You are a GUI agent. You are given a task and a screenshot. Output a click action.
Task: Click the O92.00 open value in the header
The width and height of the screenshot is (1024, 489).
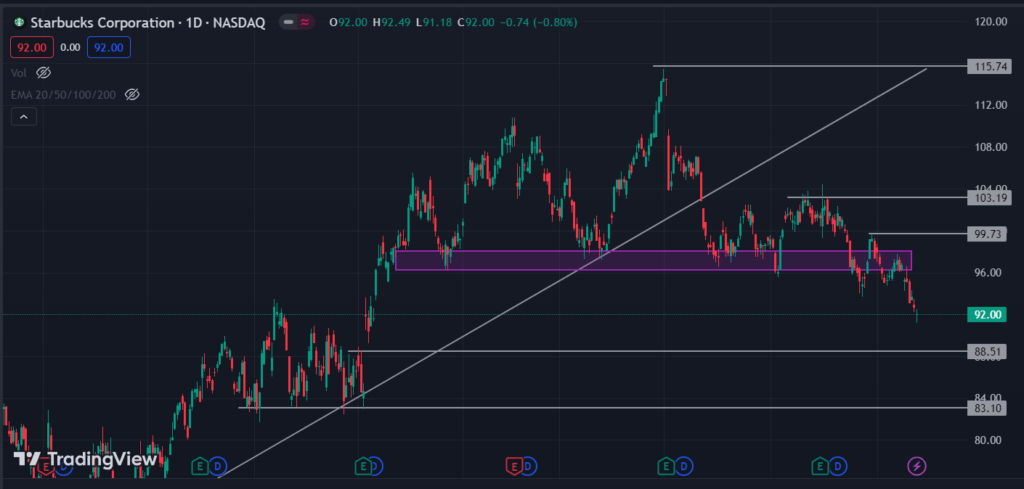click(349, 22)
